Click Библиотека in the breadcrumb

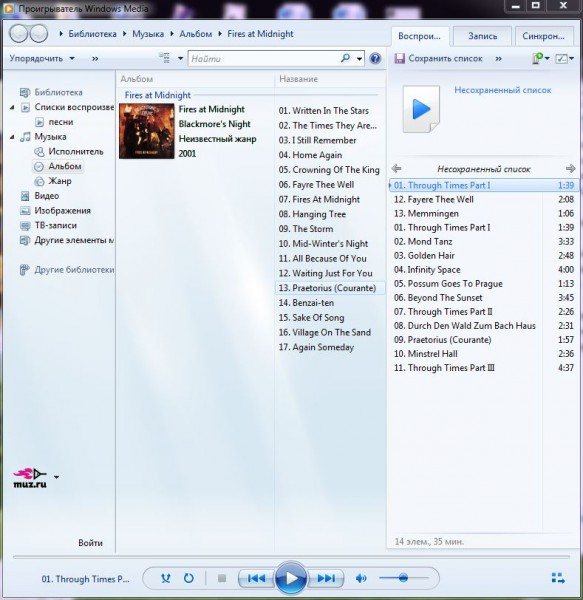tap(92, 34)
